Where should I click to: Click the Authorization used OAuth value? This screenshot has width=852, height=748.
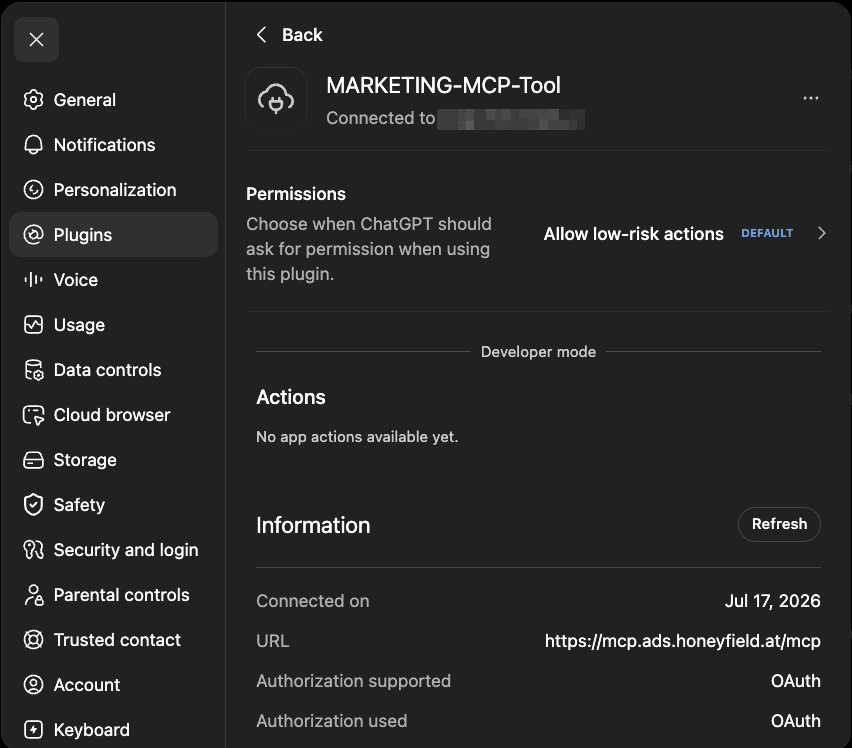pyautogui.click(x=795, y=721)
